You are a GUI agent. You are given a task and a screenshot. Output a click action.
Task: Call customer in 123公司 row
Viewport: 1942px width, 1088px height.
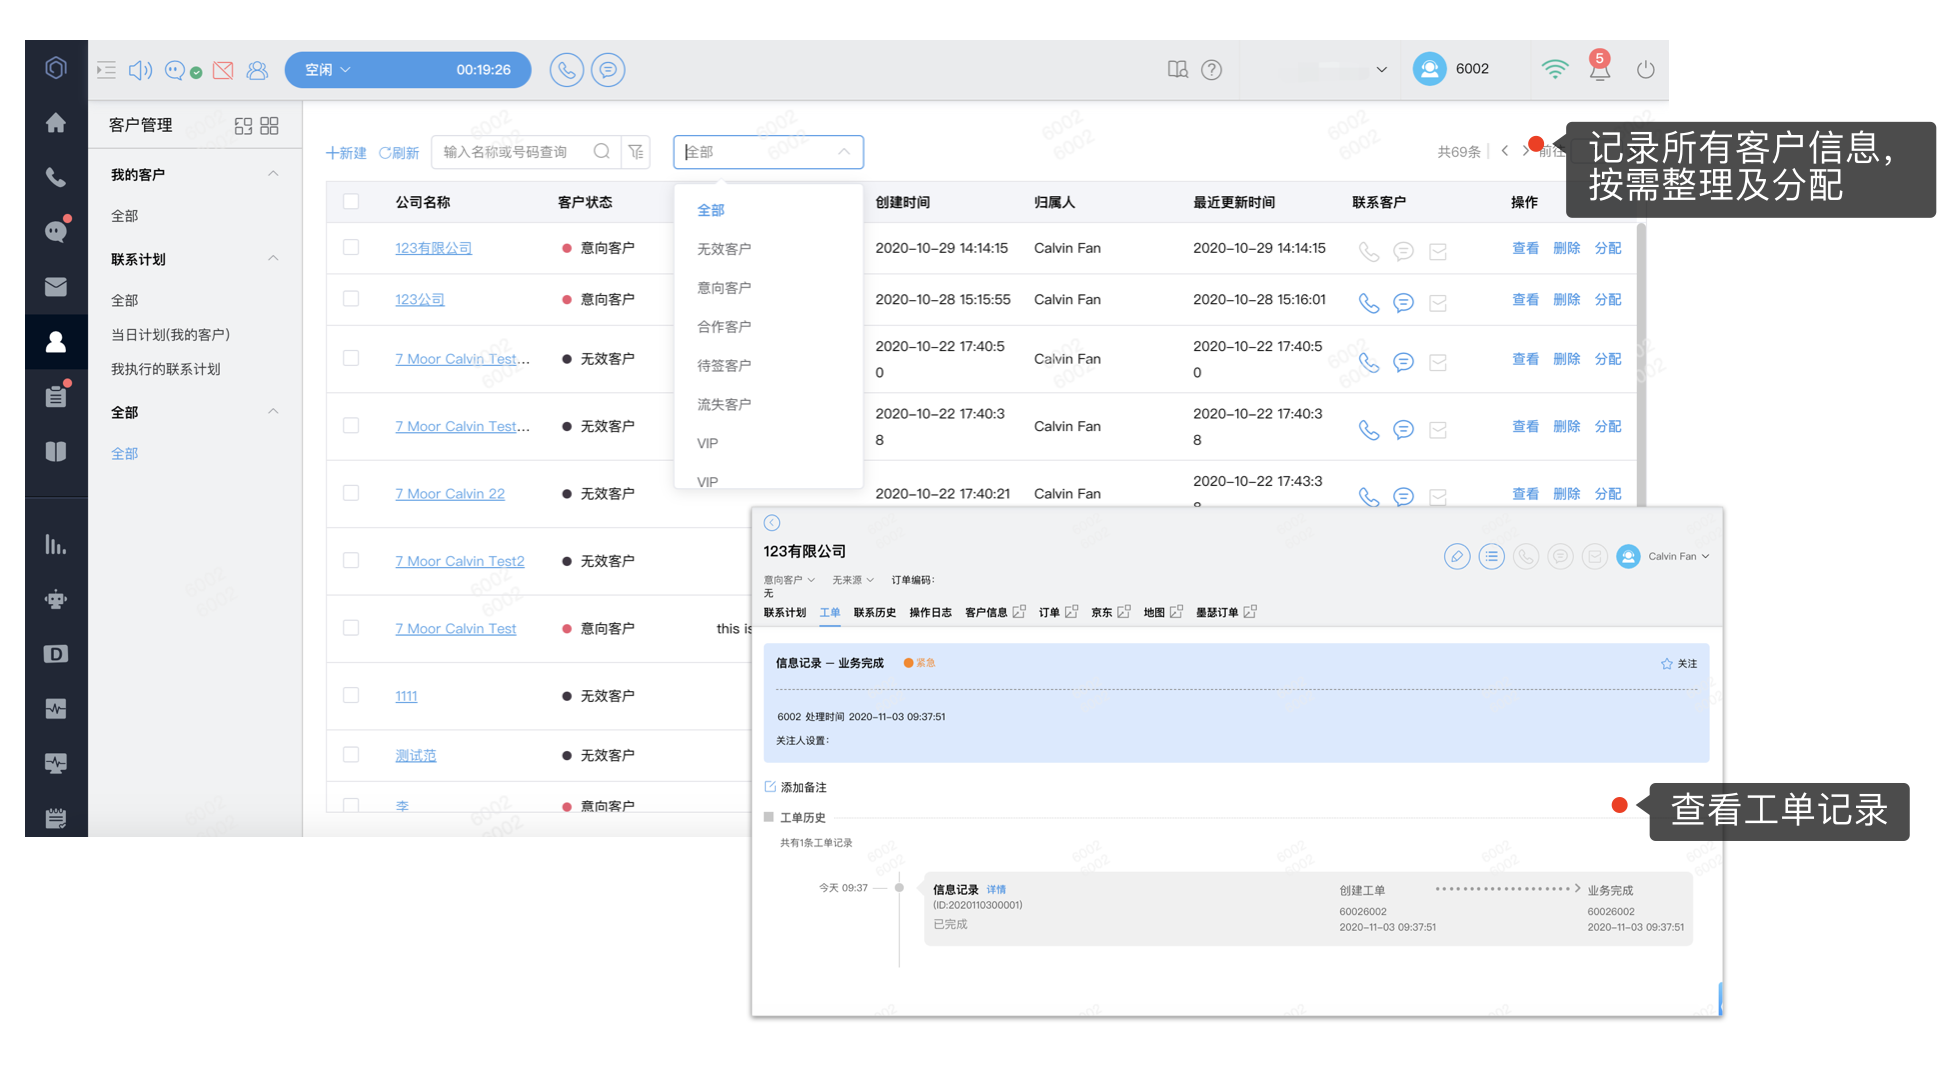[x=1369, y=302]
